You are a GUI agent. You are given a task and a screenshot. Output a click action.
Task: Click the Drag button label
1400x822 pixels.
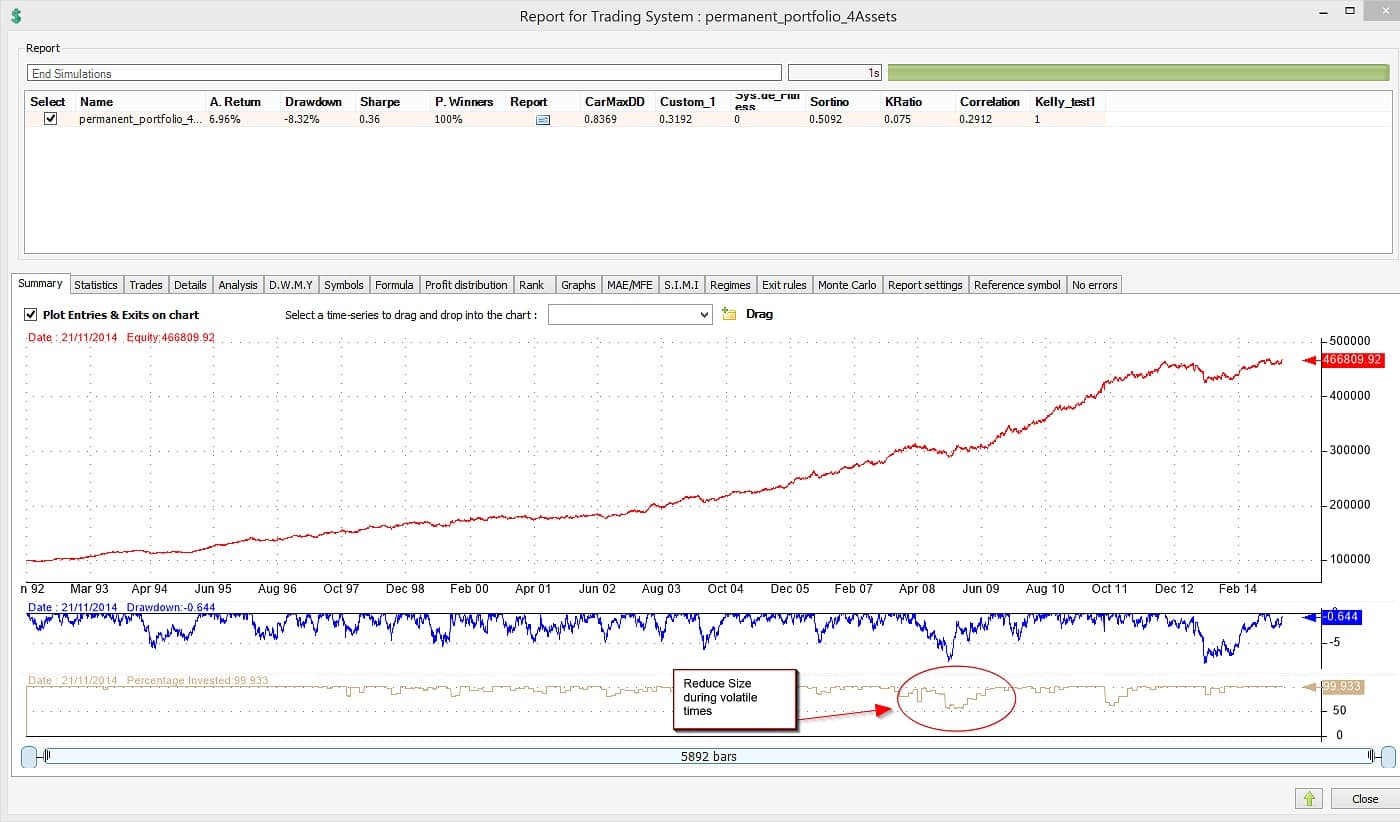click(x=759, y=314)
